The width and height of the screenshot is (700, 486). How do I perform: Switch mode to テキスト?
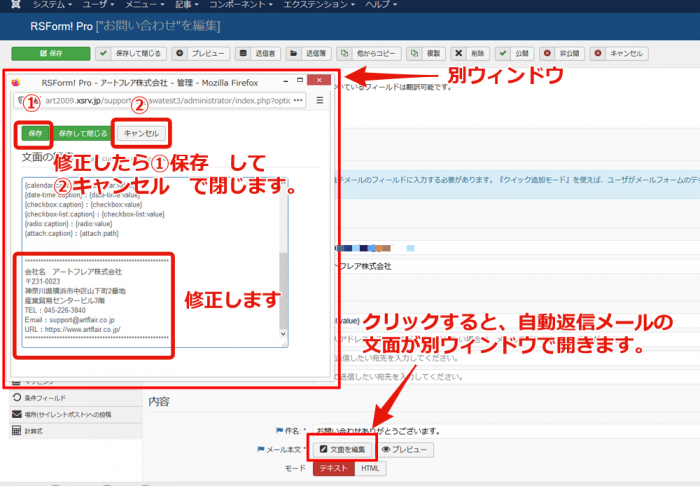[333, 468]
